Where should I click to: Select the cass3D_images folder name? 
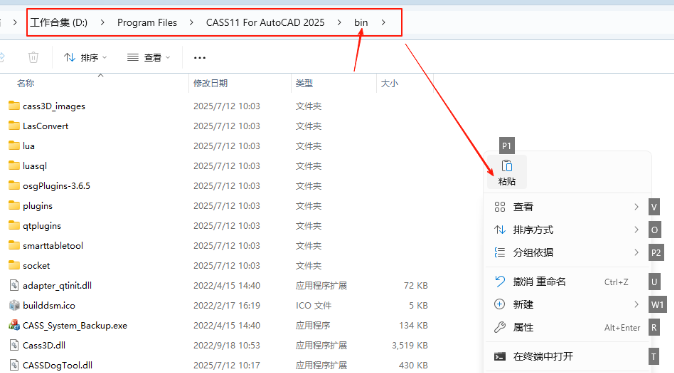54,106
